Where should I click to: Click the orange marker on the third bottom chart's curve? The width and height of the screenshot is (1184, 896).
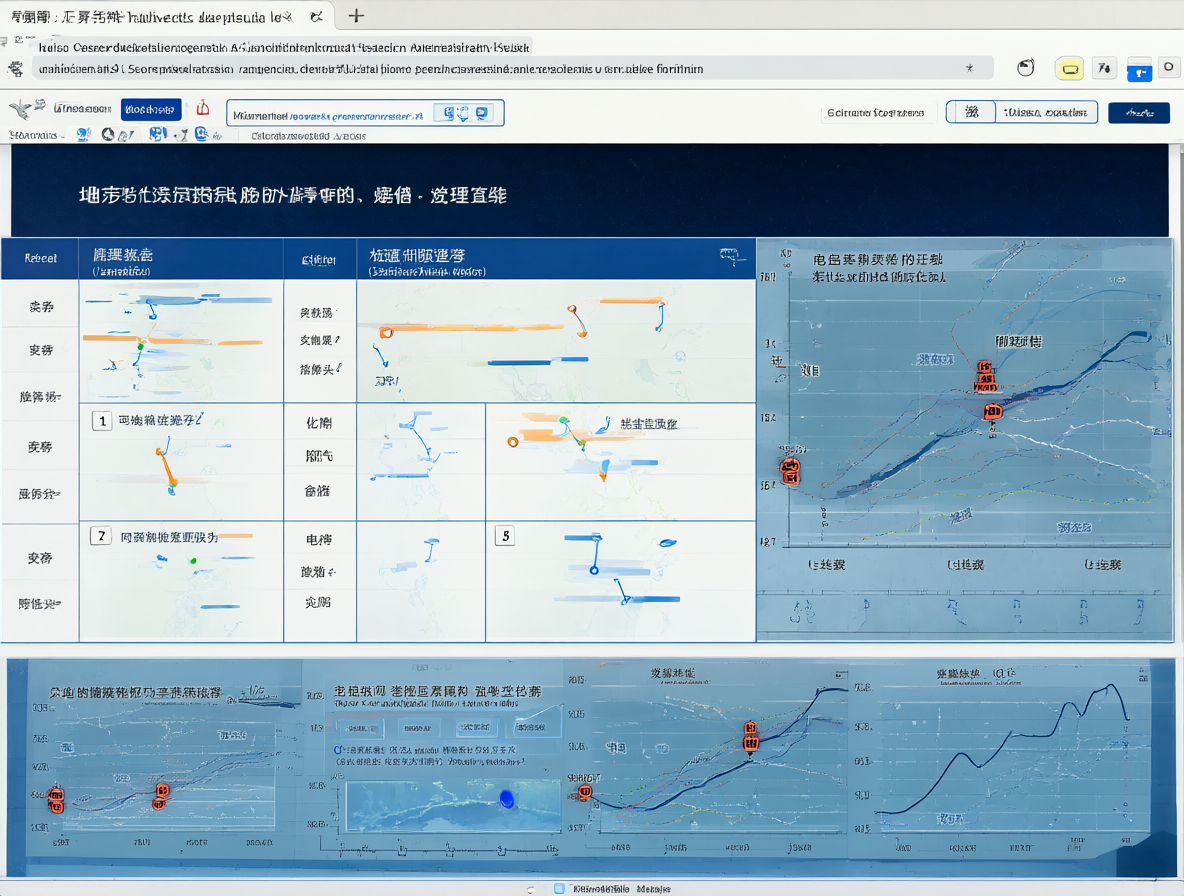[751, 737]
